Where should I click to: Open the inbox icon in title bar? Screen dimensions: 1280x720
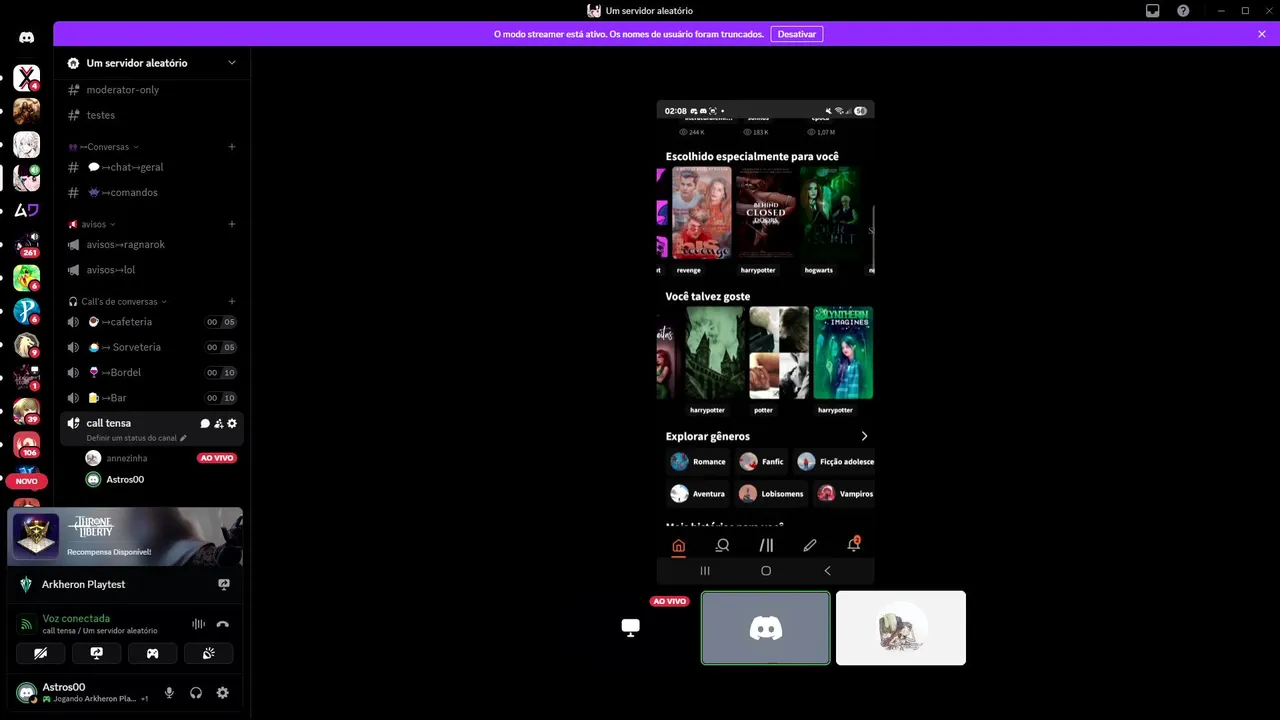click(1153, 11)
